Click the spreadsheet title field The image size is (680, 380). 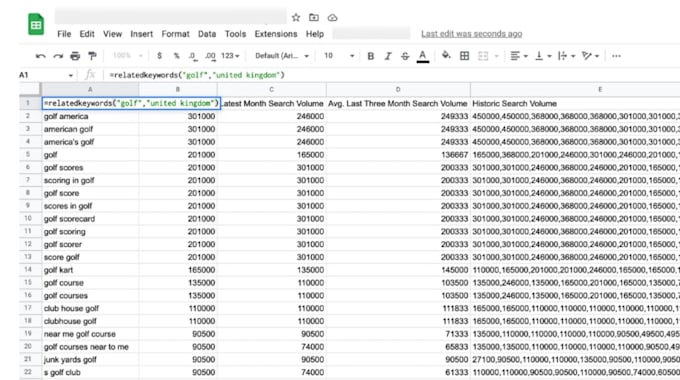pyautogui.click(x=170, y=16)
